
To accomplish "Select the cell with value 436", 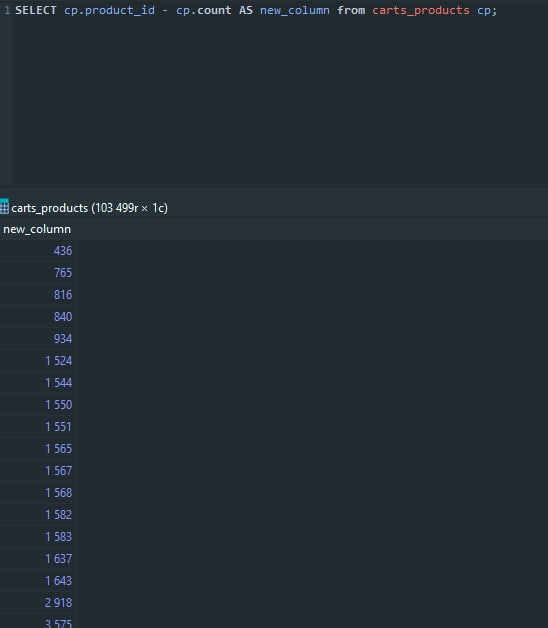I will pyautogui.click(x=38, y=251).
